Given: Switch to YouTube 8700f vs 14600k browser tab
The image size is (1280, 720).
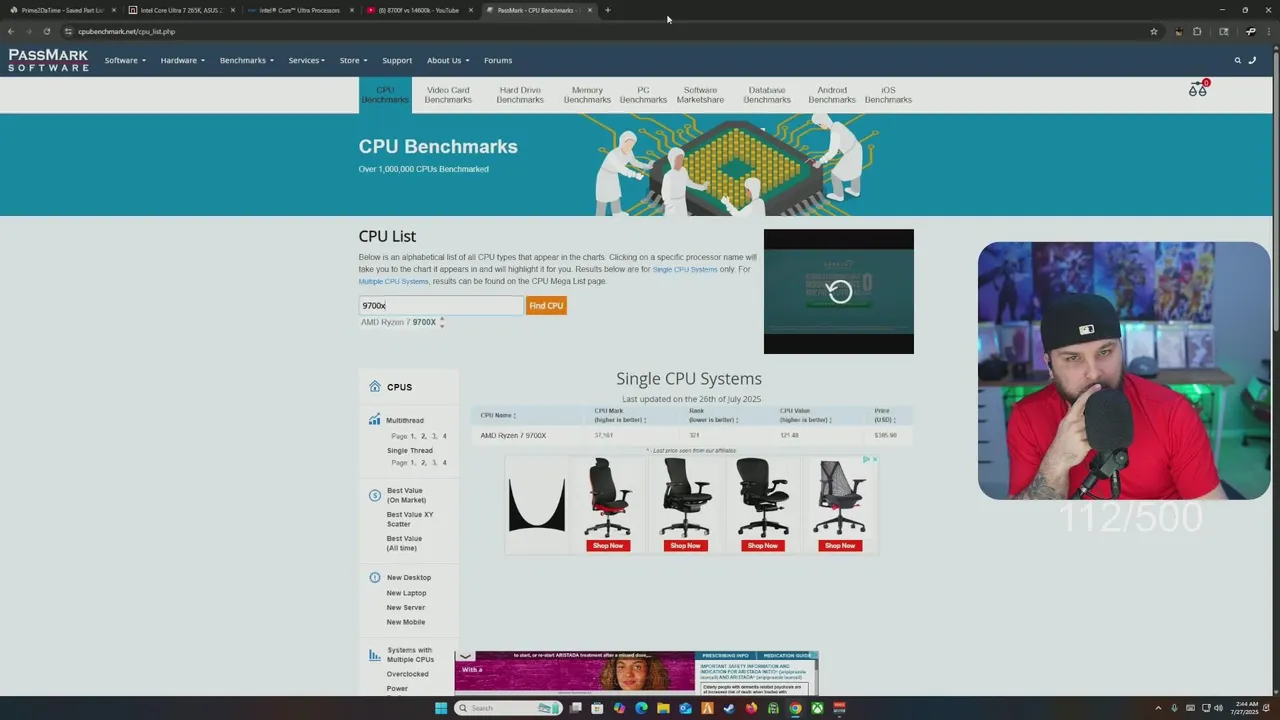Looking at the screenshot, I should click(x=418, y=10).
